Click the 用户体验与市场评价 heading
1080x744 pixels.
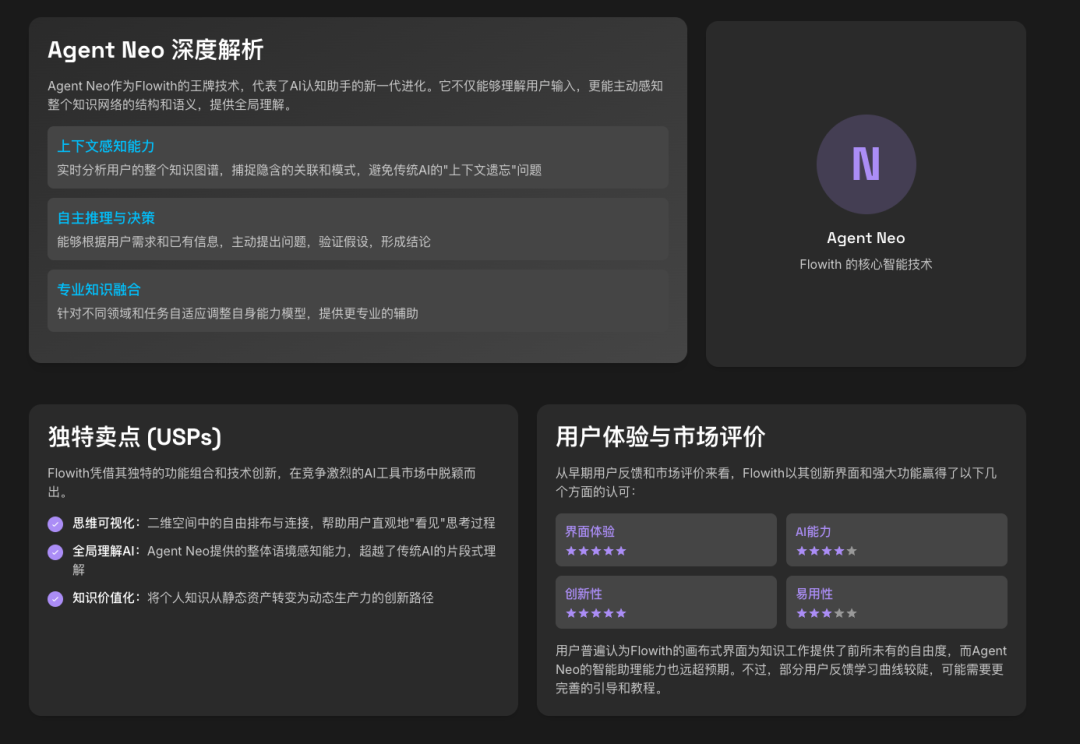tap(660, 437)
